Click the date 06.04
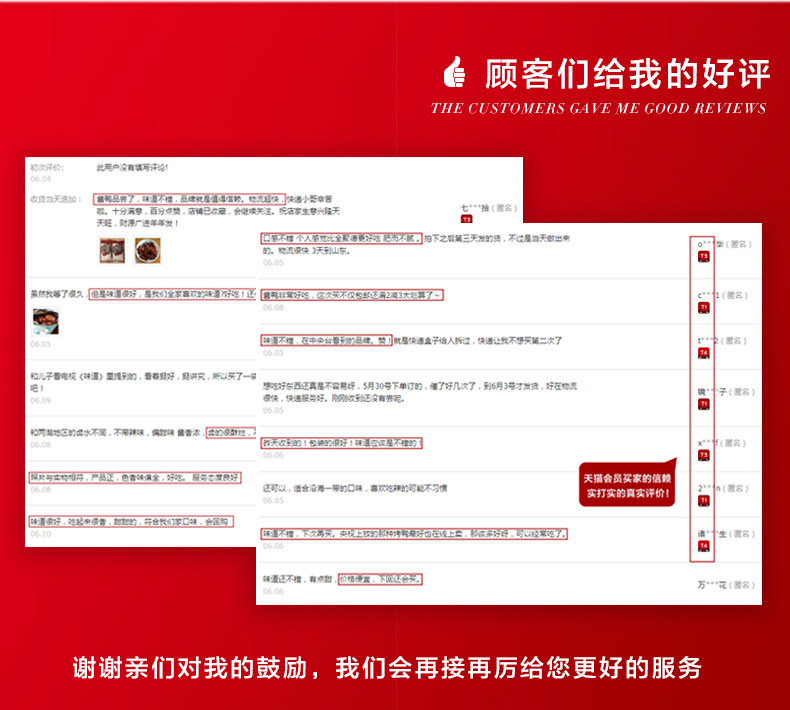Image resolution: width=790 pixels, height=710 pixels. point(40,179)
